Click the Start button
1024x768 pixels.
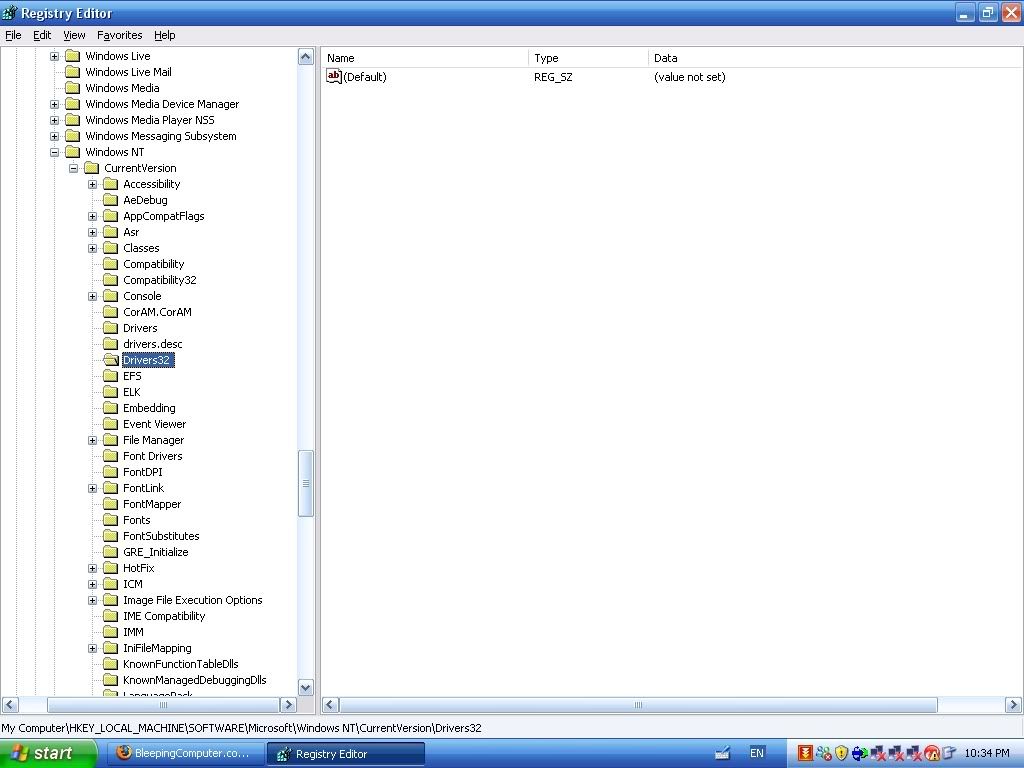pyautogui.click(x=48, y=753)
